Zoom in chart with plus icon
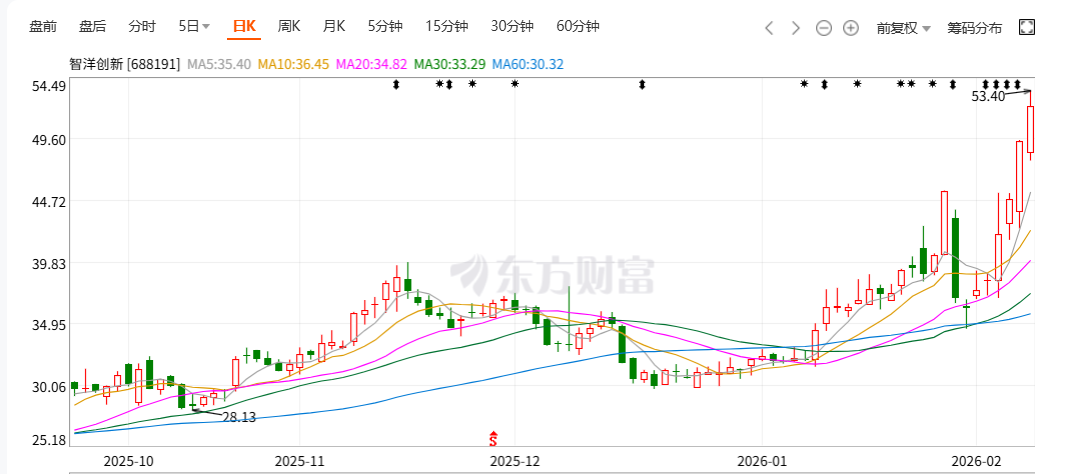This screenshot has height=474, width=1072. [x=851, y=28]
